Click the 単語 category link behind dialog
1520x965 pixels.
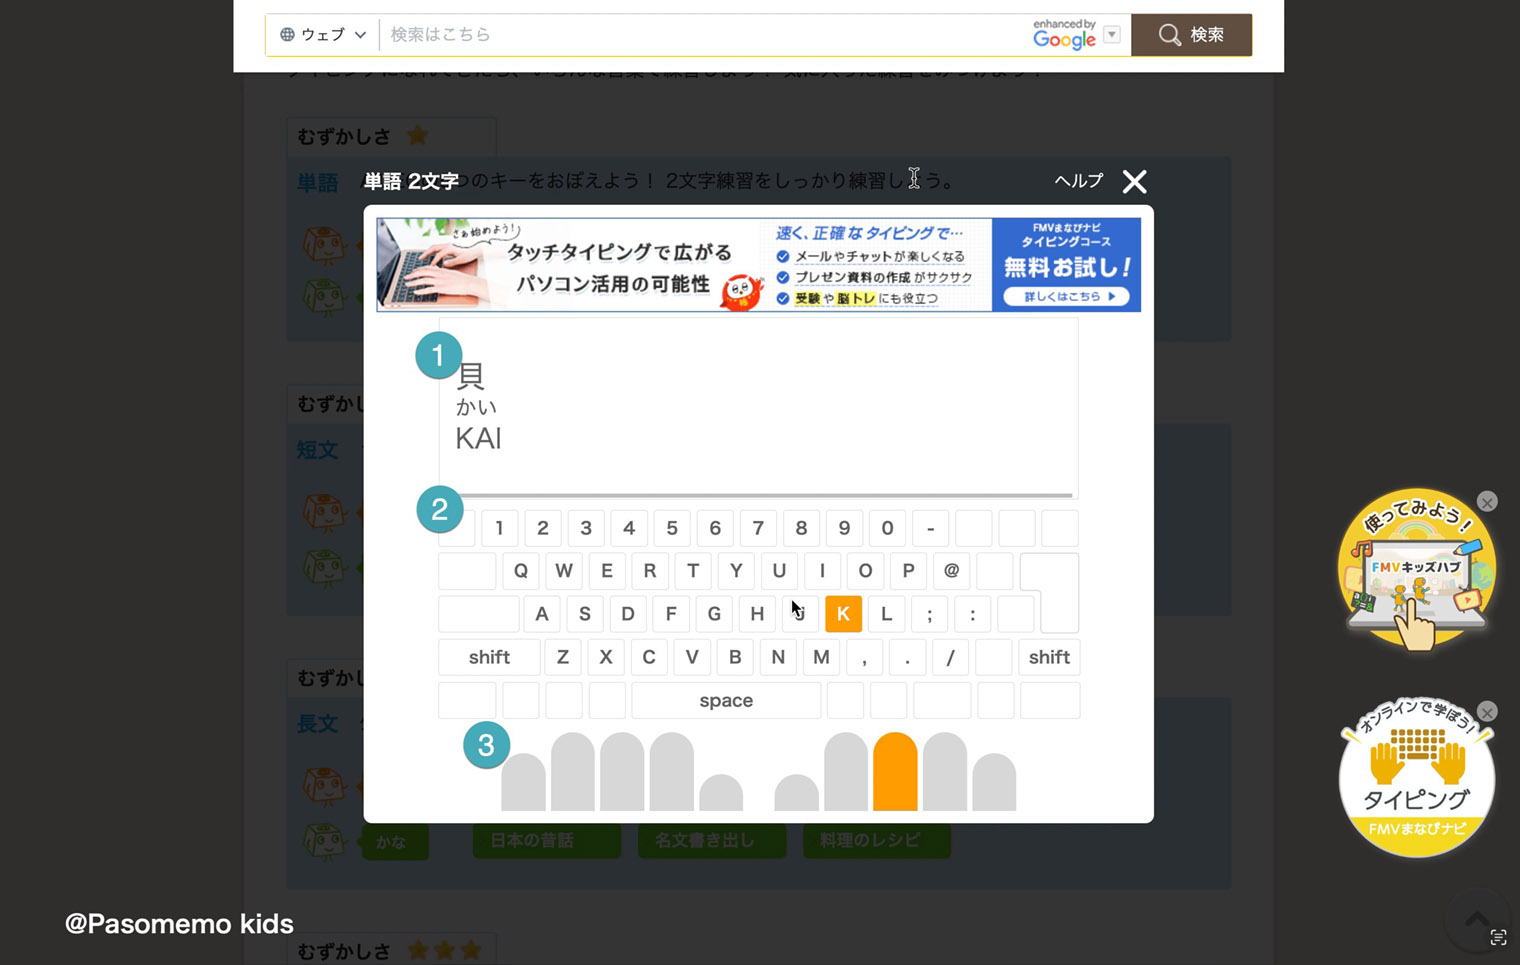pyautogui.click(x=318, y=183)
